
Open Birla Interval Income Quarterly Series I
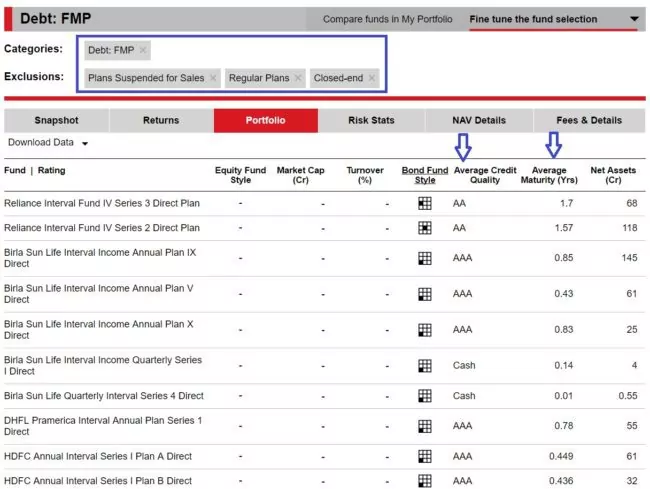[103, 366]
